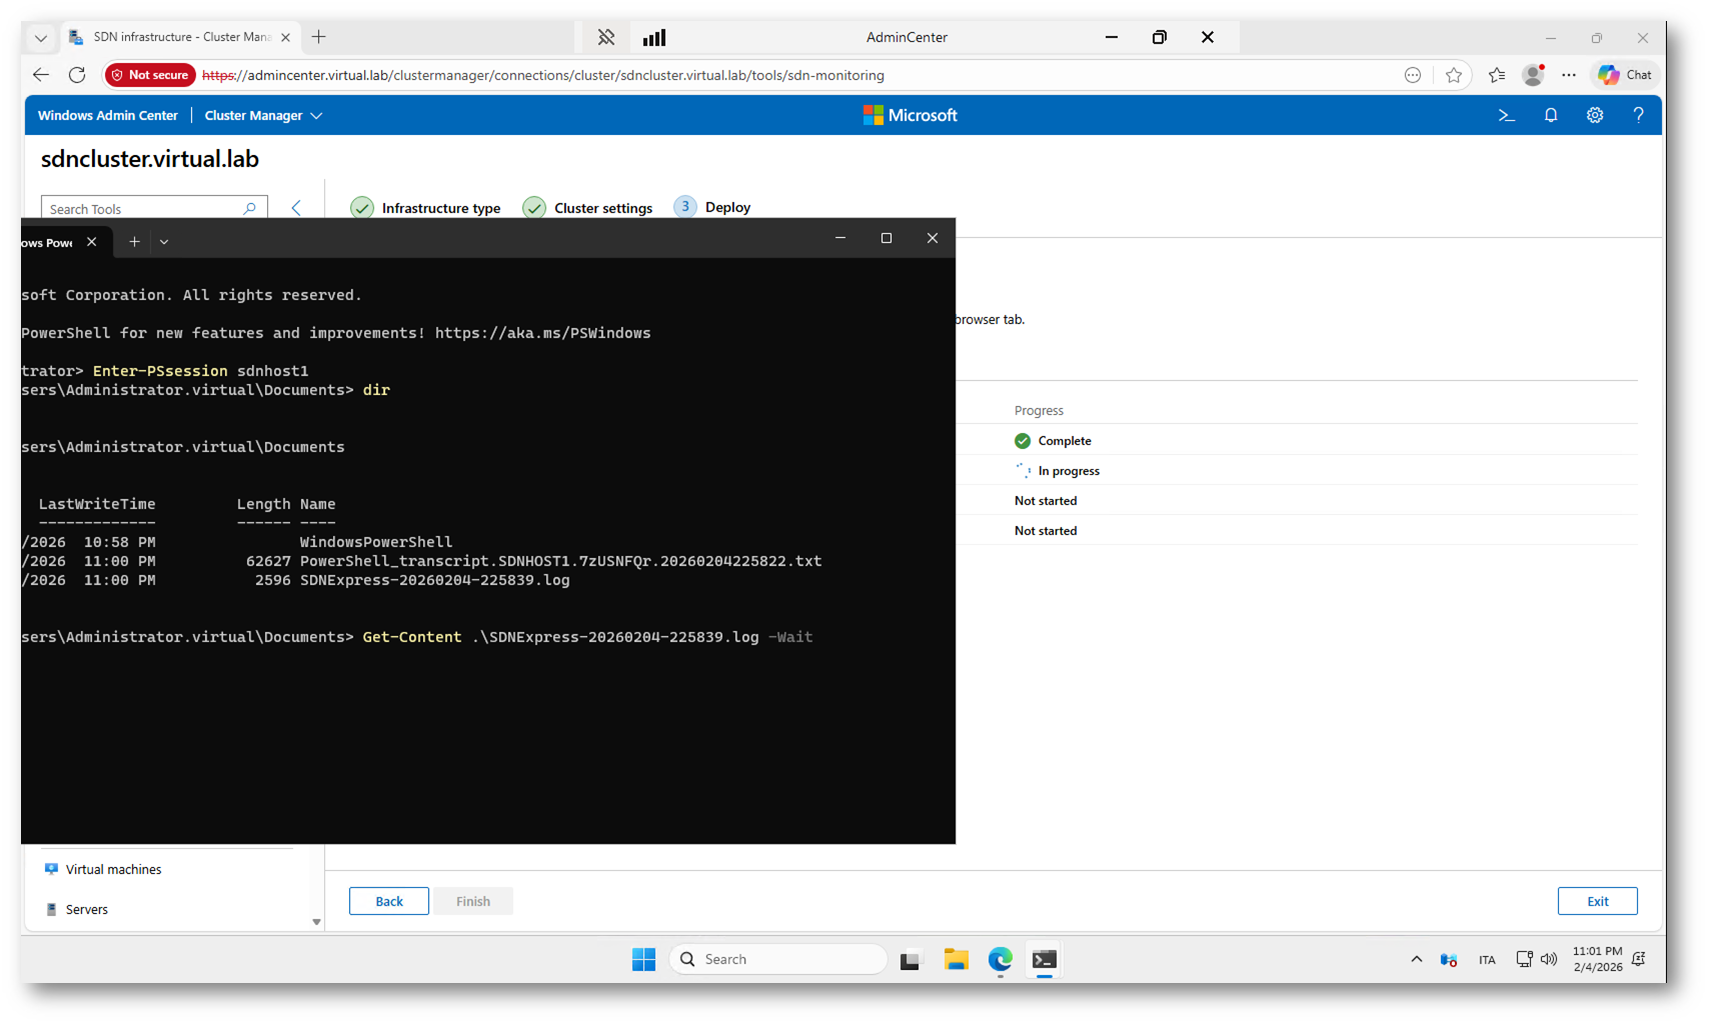Expand the Cluster Manager dropdown
This screenshot has height=1025, width=1709.
263,116
